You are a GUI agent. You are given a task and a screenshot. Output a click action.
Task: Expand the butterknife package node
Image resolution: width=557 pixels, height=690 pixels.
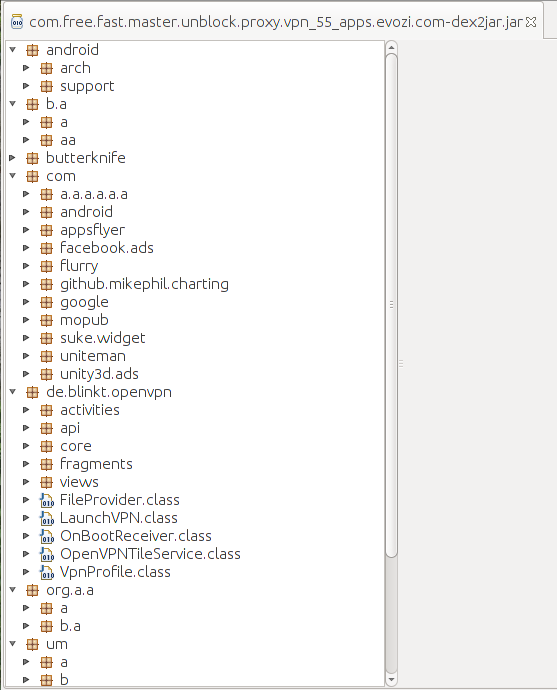point(12,158)
